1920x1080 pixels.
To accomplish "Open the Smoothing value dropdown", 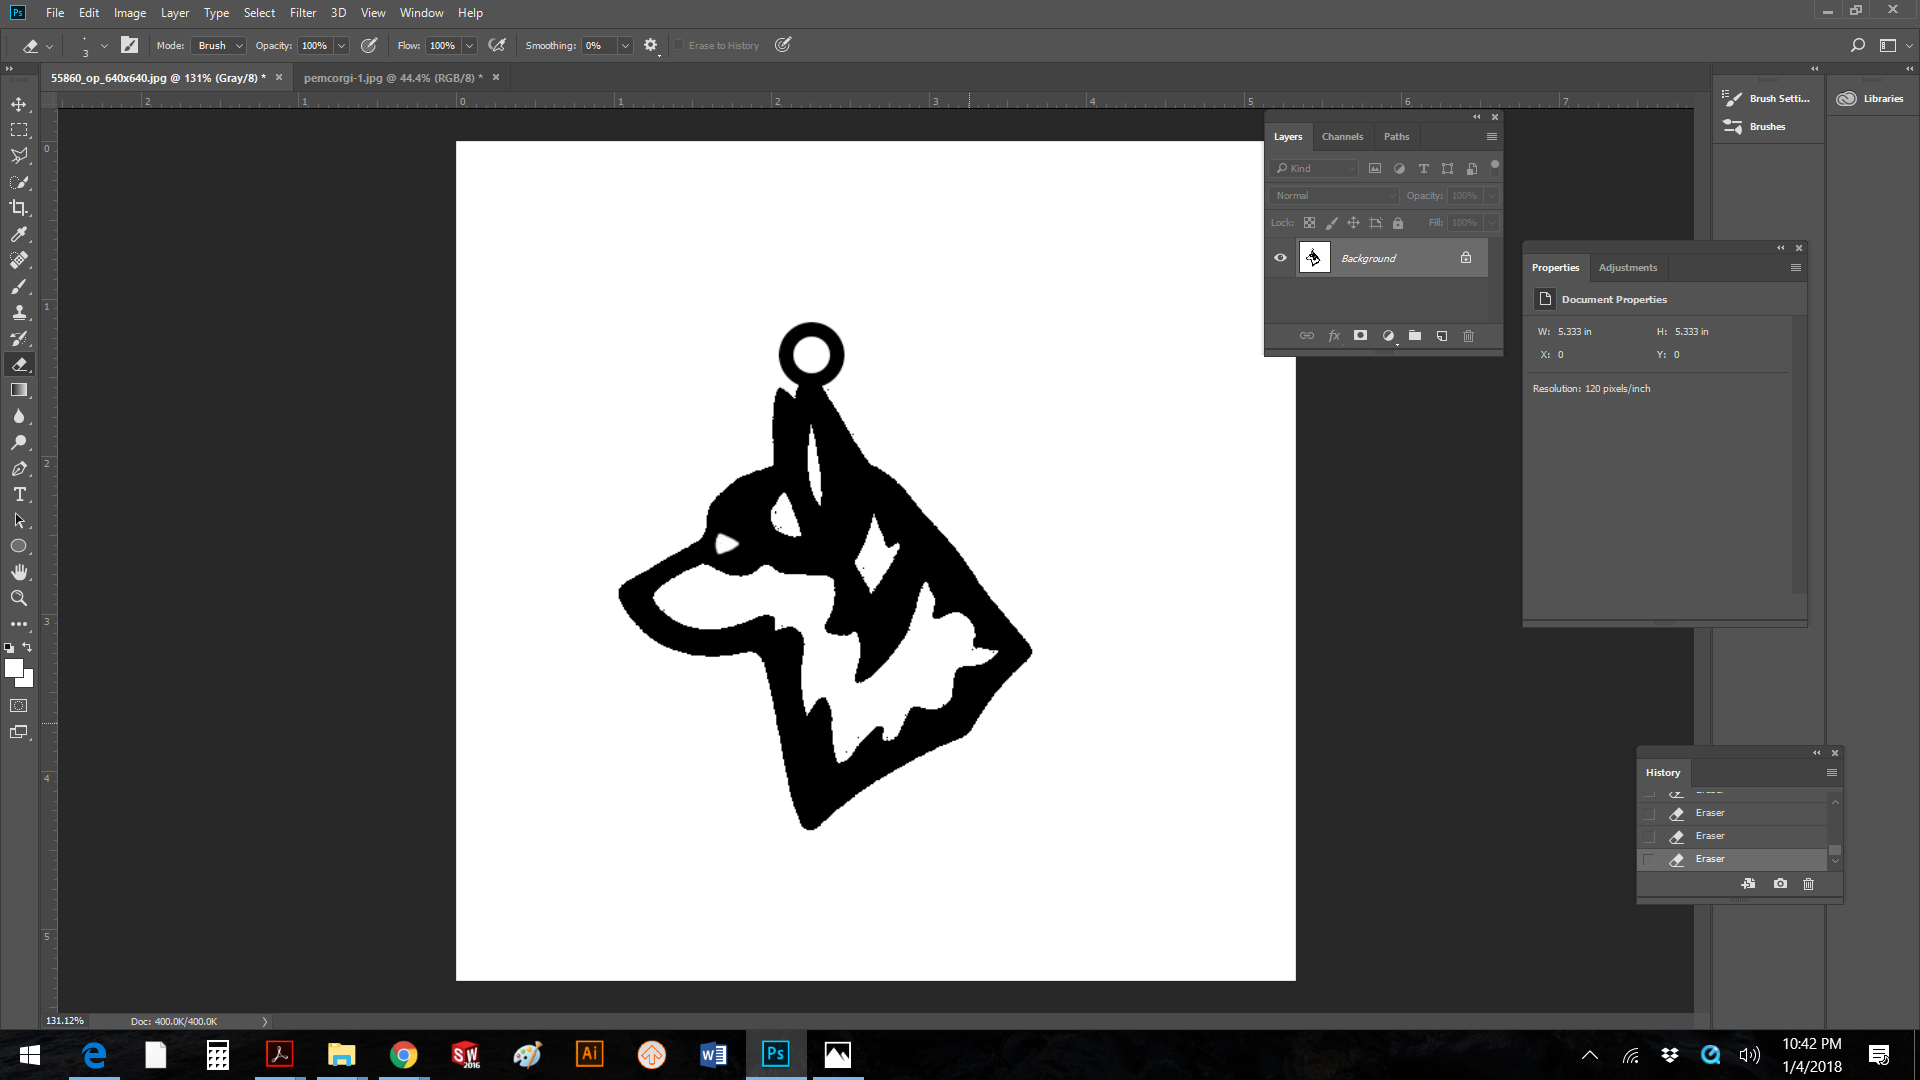I will (625, 46).
